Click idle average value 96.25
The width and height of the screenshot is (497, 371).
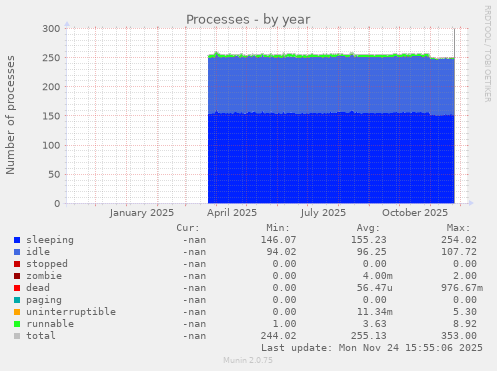coord(372,252)
